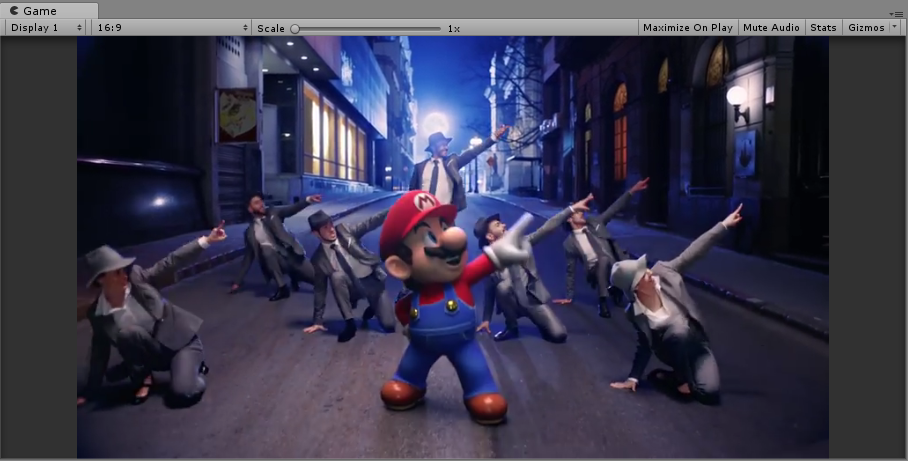The height and width of the screenshot is (461, 908).
Task: Open the 16:9 aspect ratio dropdown
Action: click(x=172, y=27)
